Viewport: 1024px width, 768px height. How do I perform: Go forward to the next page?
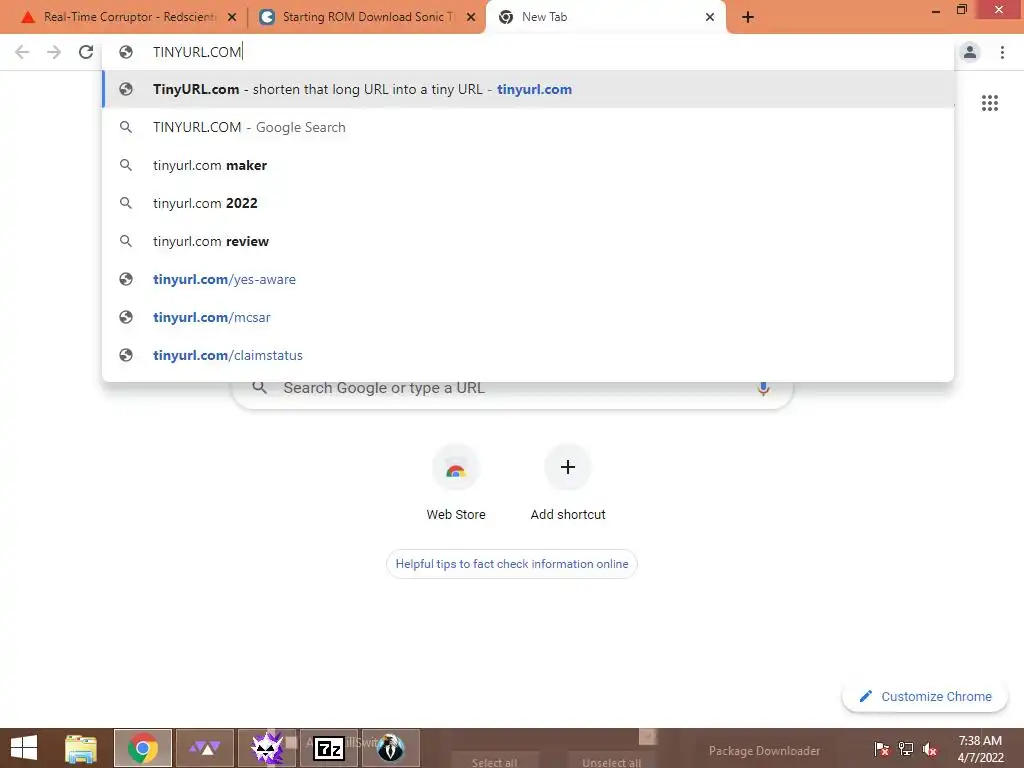point(54,52)
